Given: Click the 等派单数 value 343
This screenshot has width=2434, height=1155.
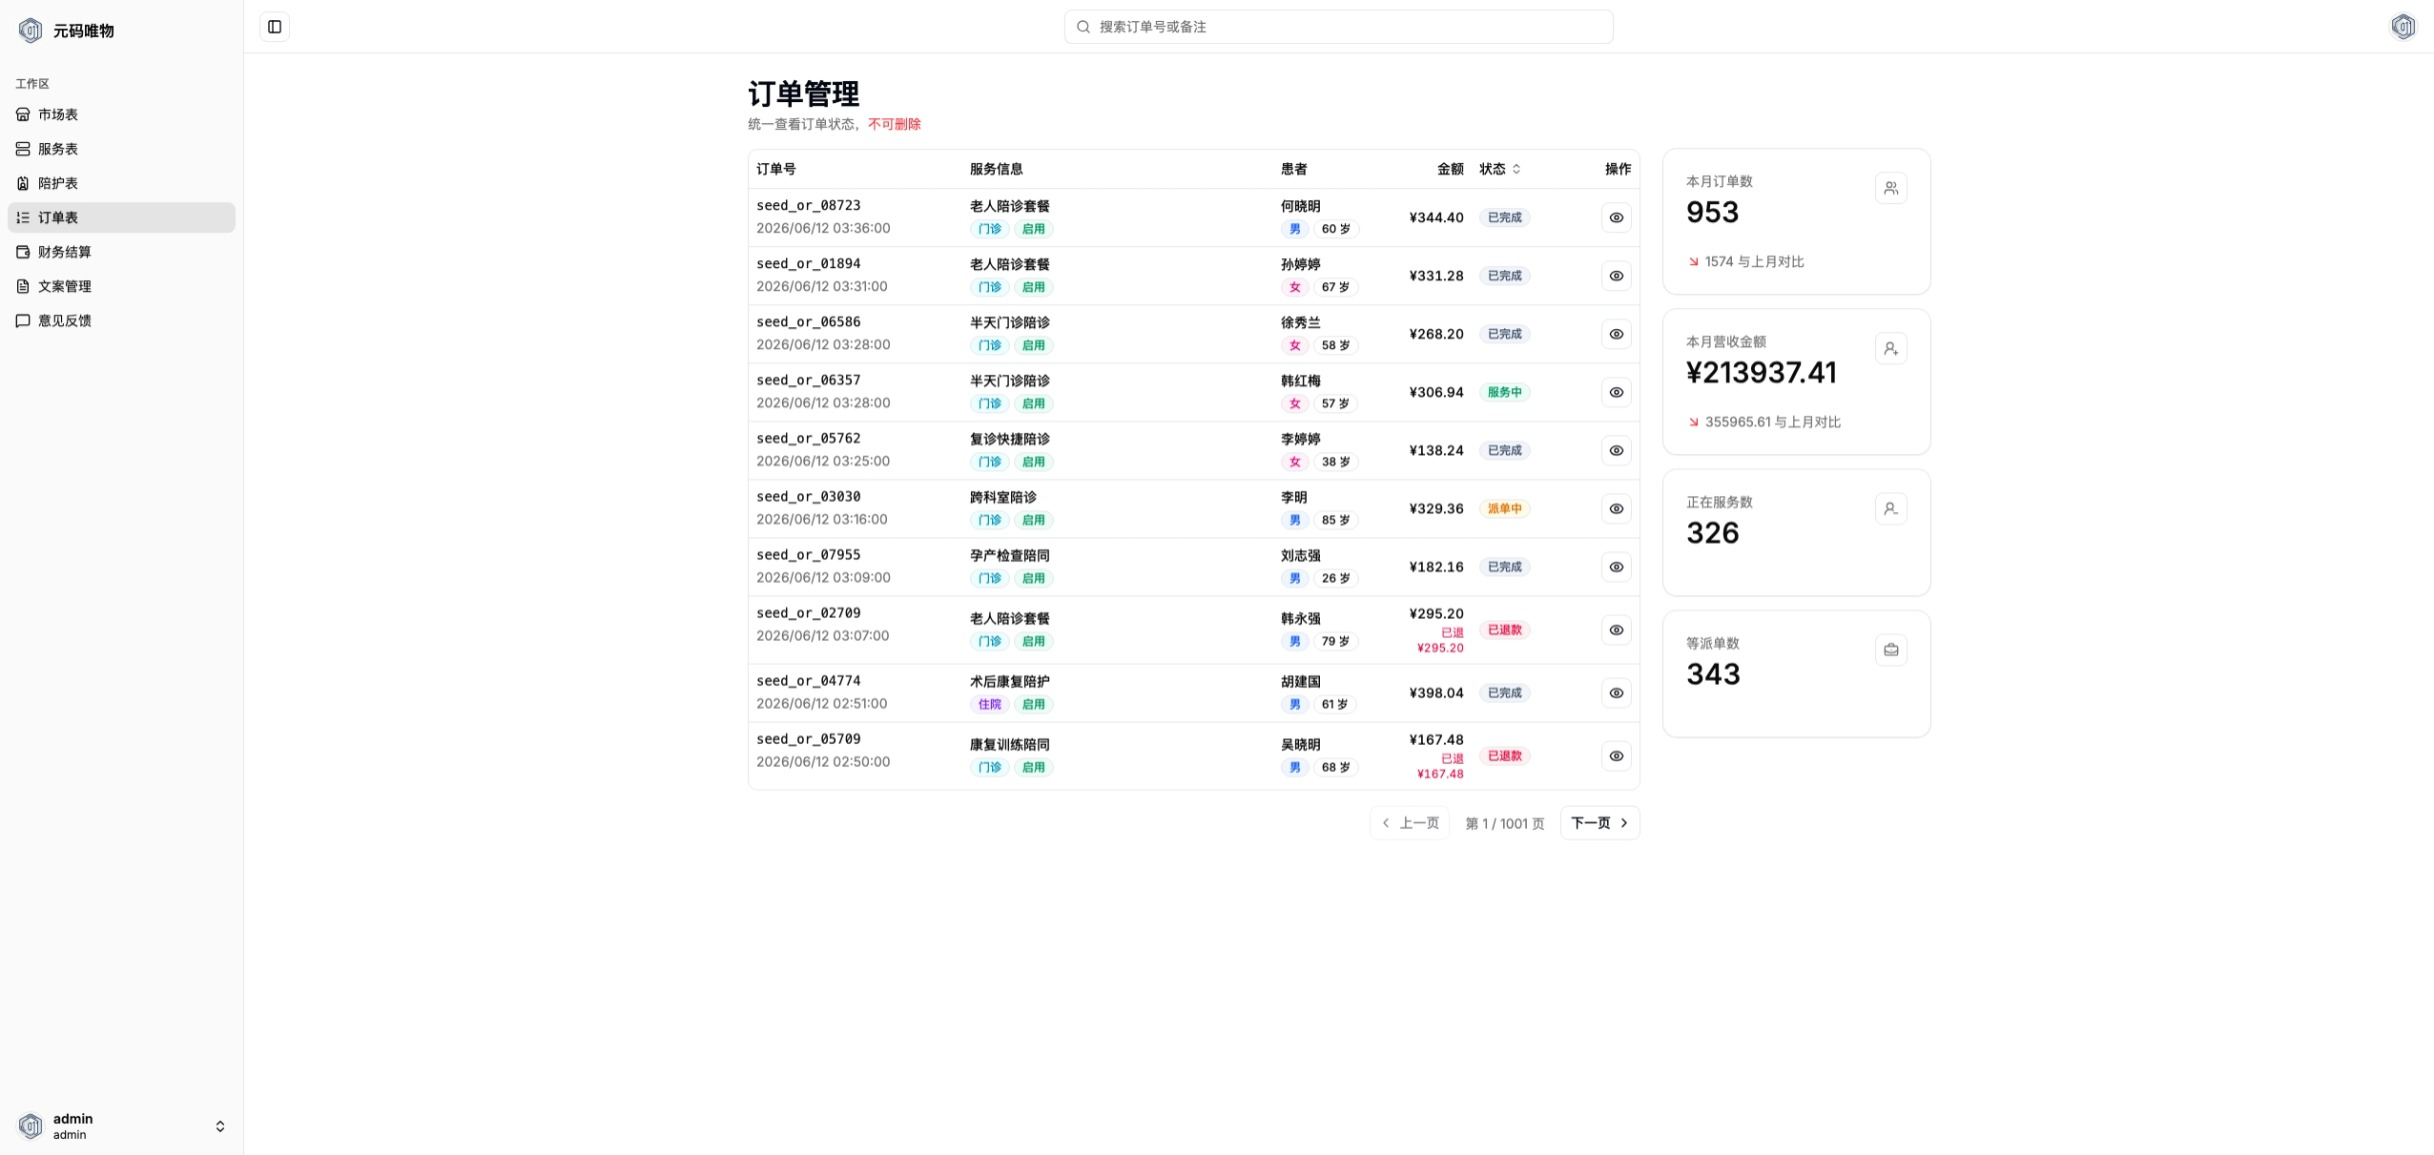Looking at the screenshot, I should tap(1713, 674).
